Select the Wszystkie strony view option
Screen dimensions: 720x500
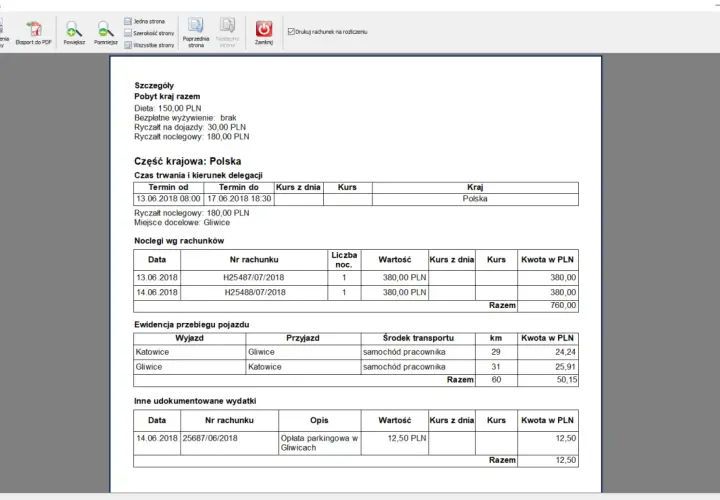(x=149, y=45)
